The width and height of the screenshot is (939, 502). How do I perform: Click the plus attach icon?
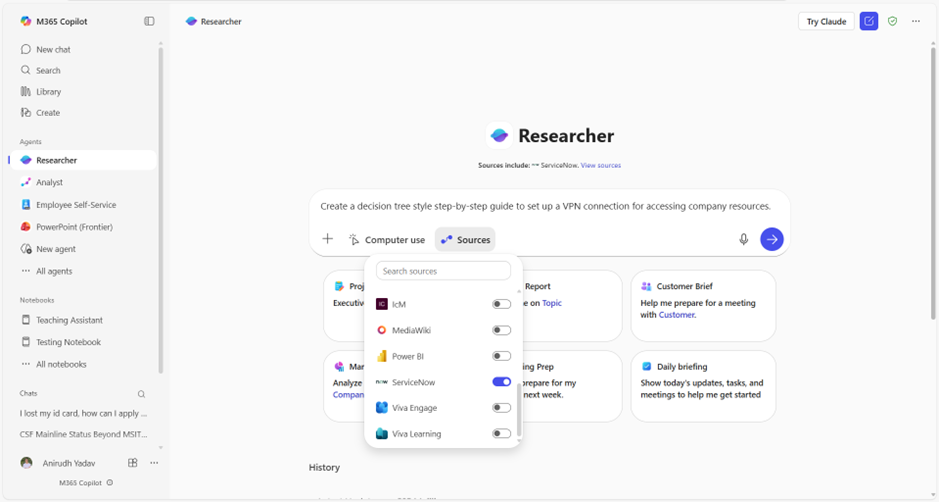click(x=328, y=239)
